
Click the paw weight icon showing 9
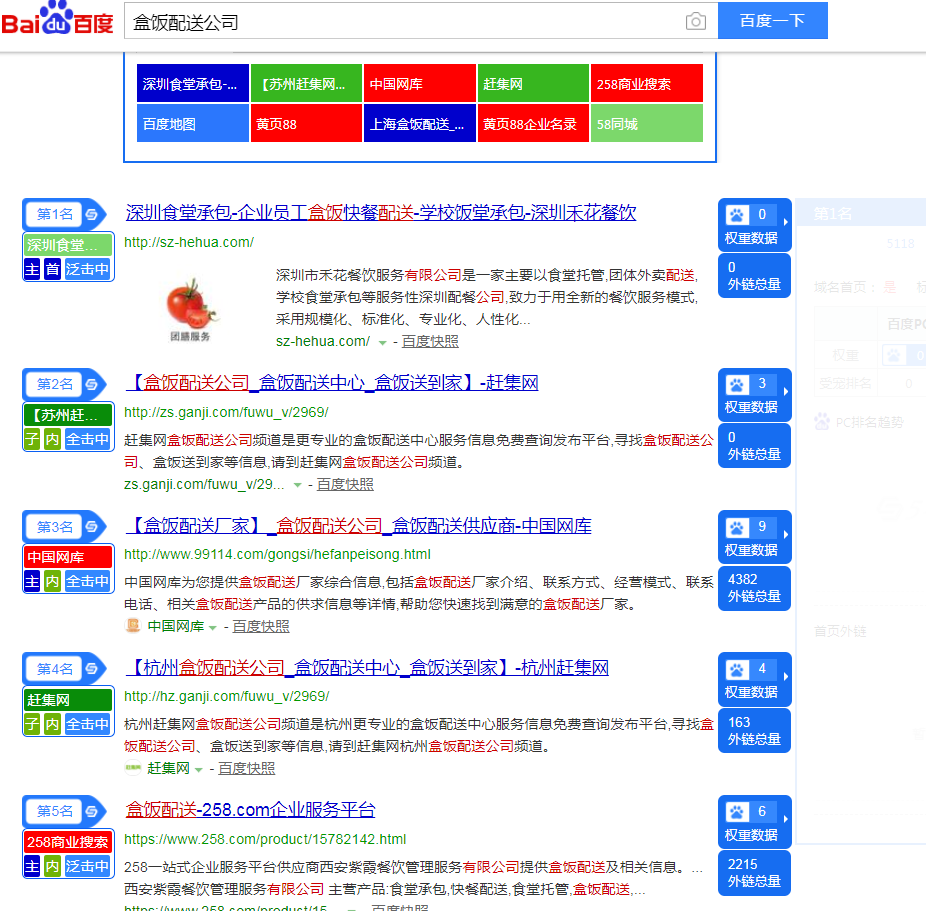pos(737,527)
